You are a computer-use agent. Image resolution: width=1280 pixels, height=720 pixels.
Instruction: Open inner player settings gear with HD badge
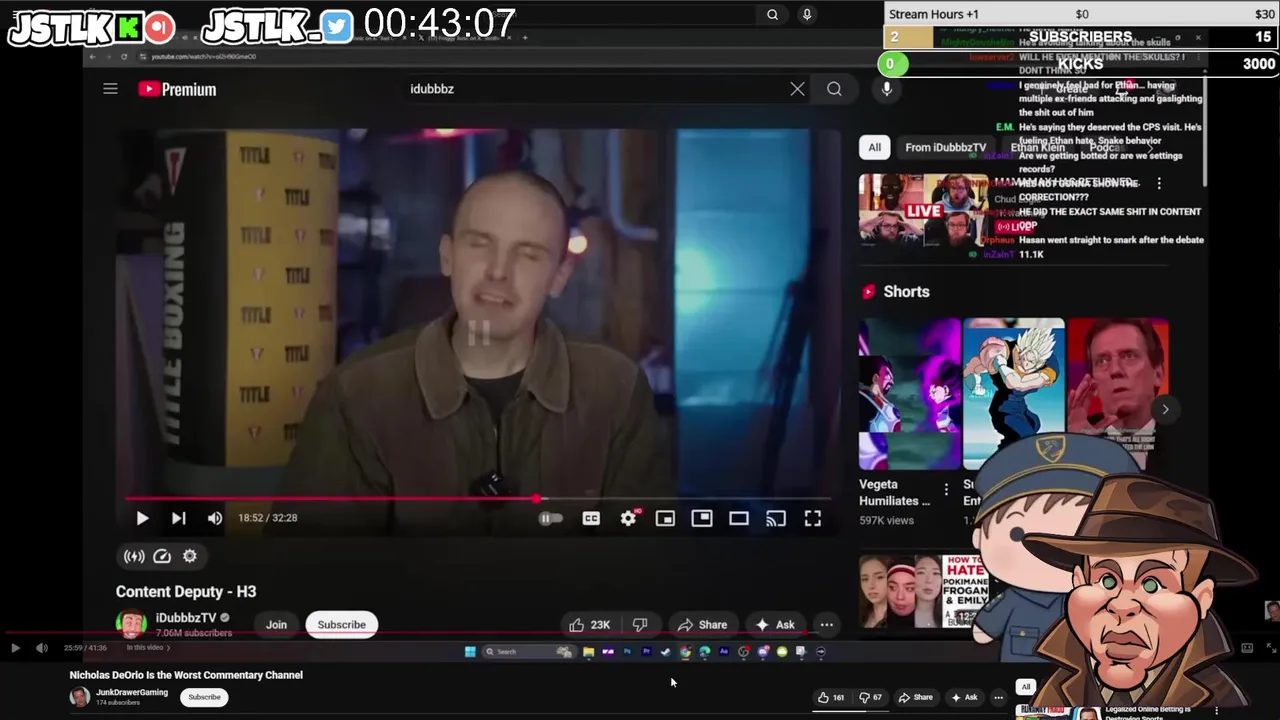coord(628,518)
